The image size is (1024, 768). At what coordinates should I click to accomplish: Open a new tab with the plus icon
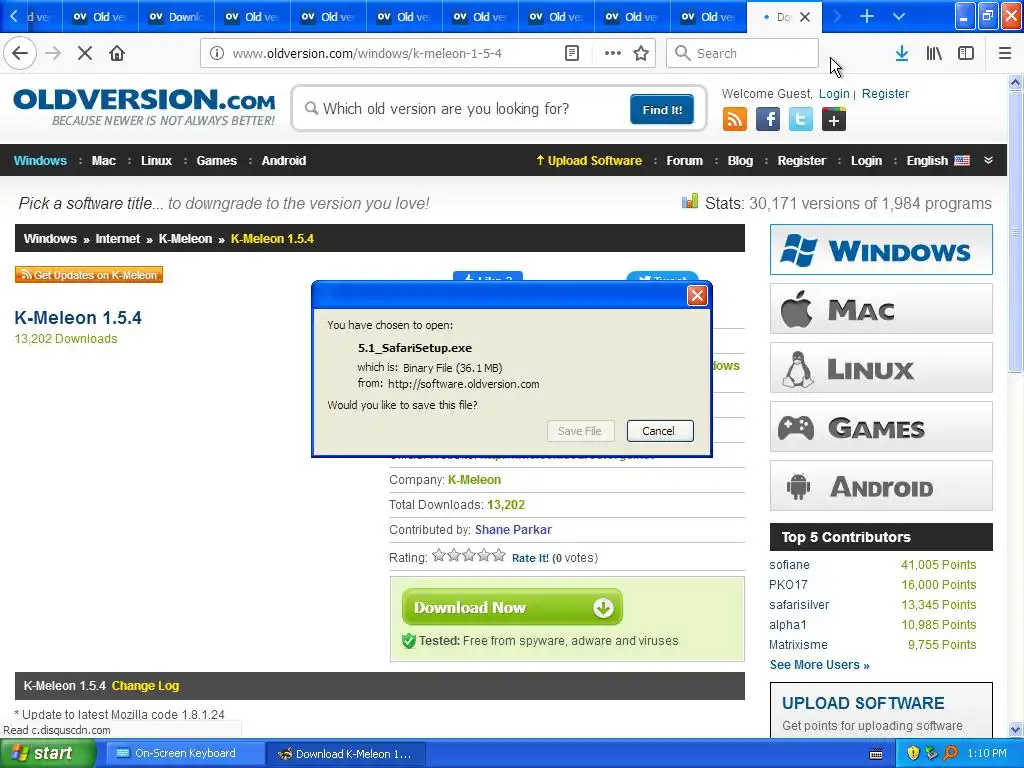(867, 16)
